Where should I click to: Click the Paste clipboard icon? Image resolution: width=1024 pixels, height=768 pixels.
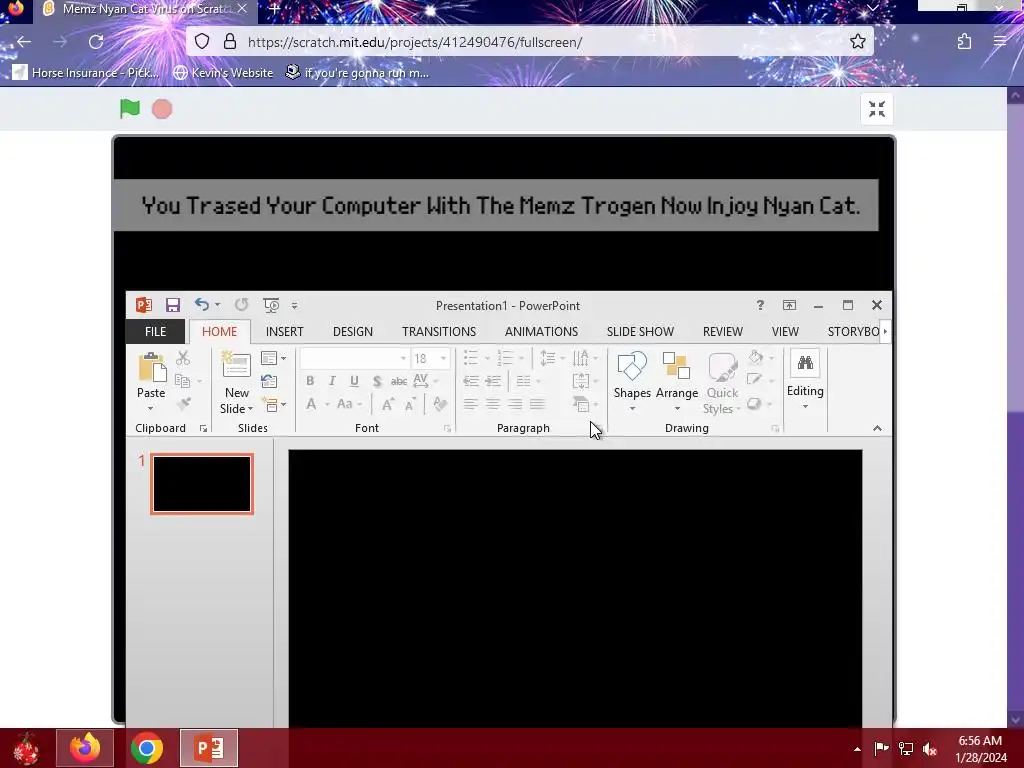(x=152, y=368)
